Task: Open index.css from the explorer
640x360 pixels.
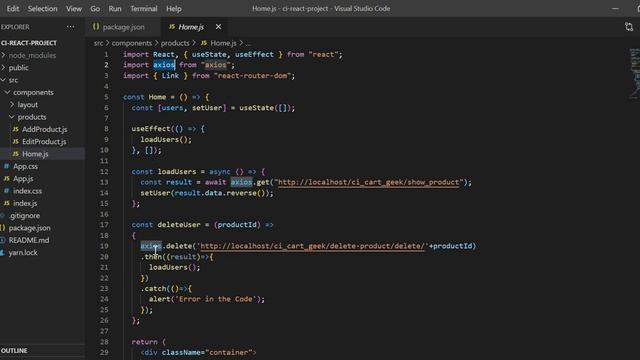Action: (x=27, y=191)
